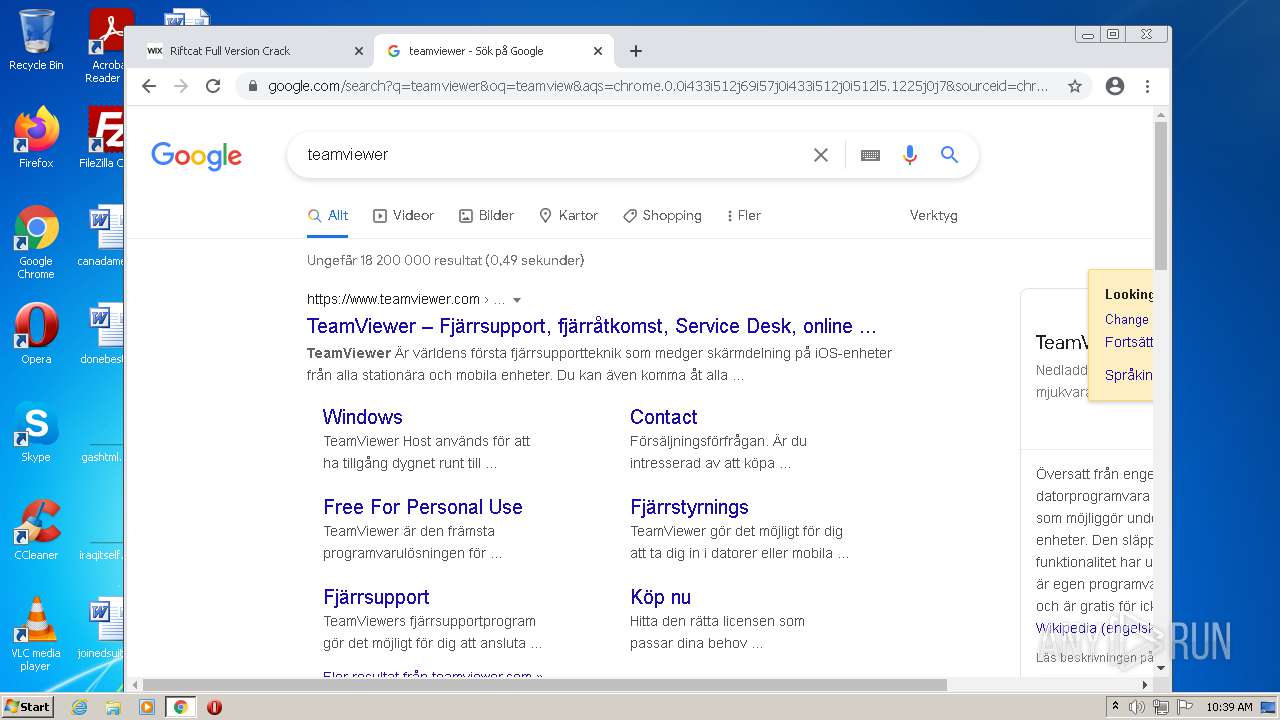
Task: Open the Chrome three-dot menu
Action: [1147, 86]
